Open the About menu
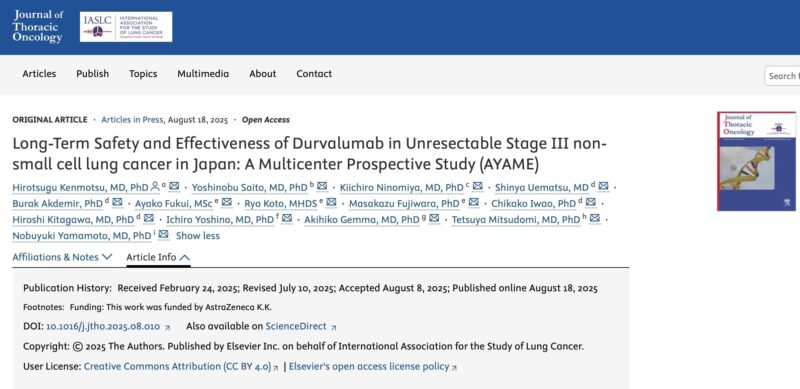This screenshot has width=800, height=389. (263, 74)
